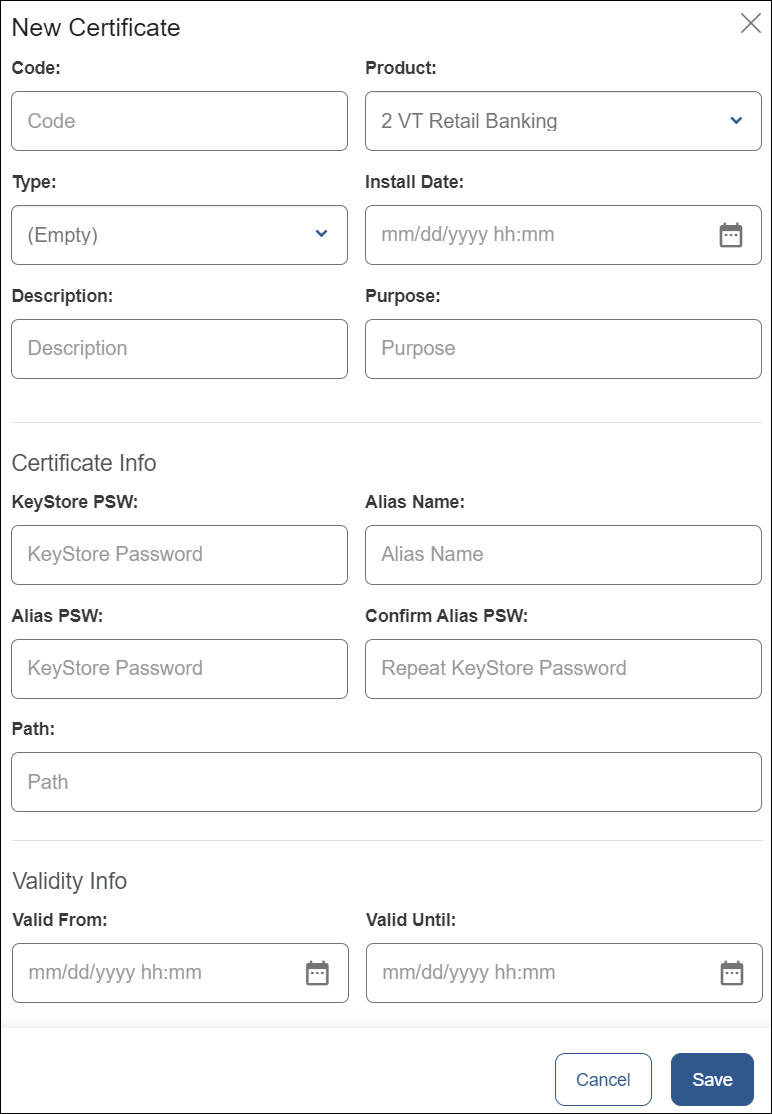The height and width of the screenshot is (1114, 772).
Task: Click the chevron on the Type selector
Action: coord(321,235)
